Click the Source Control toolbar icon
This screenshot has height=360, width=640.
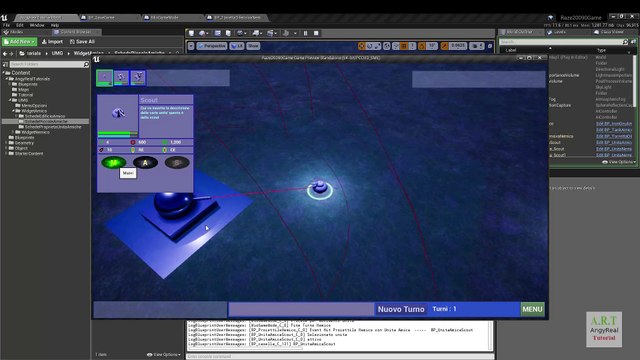[203, 33]
